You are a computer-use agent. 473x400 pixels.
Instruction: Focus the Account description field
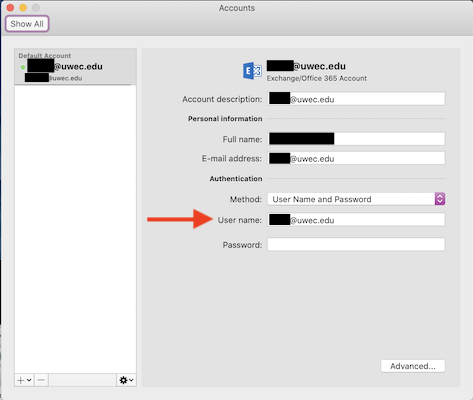[356, 99]
